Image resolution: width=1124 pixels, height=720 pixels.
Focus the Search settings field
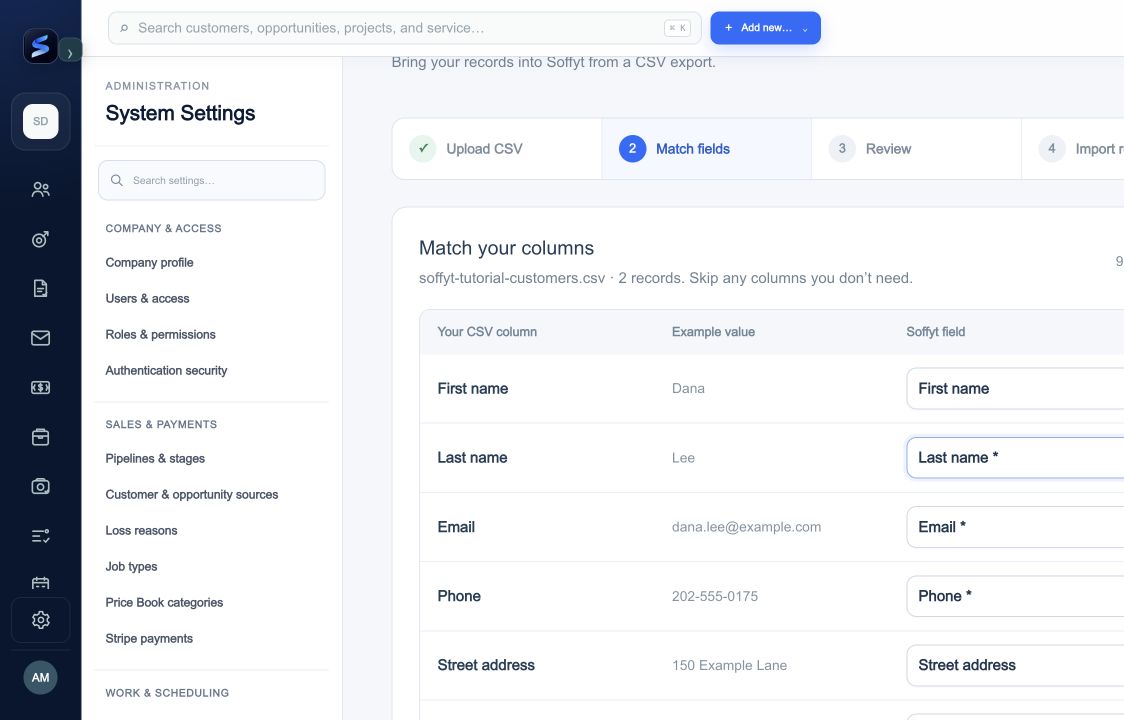click(x=211, y=180)
